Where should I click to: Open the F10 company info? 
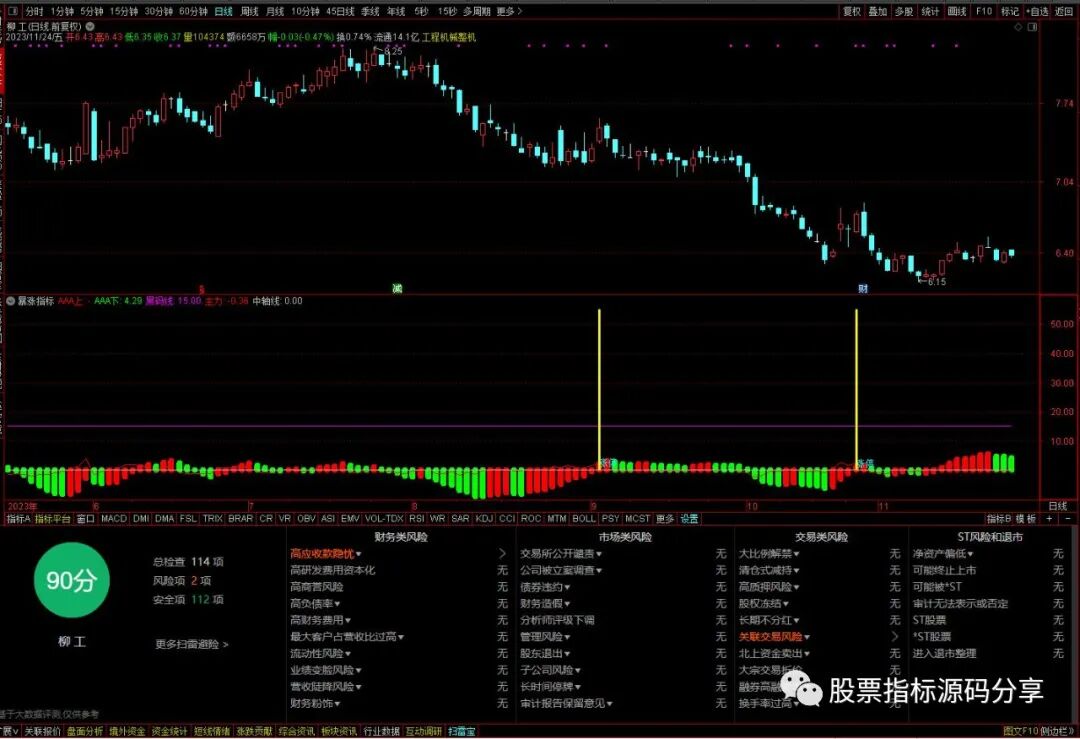coord(984,11)
